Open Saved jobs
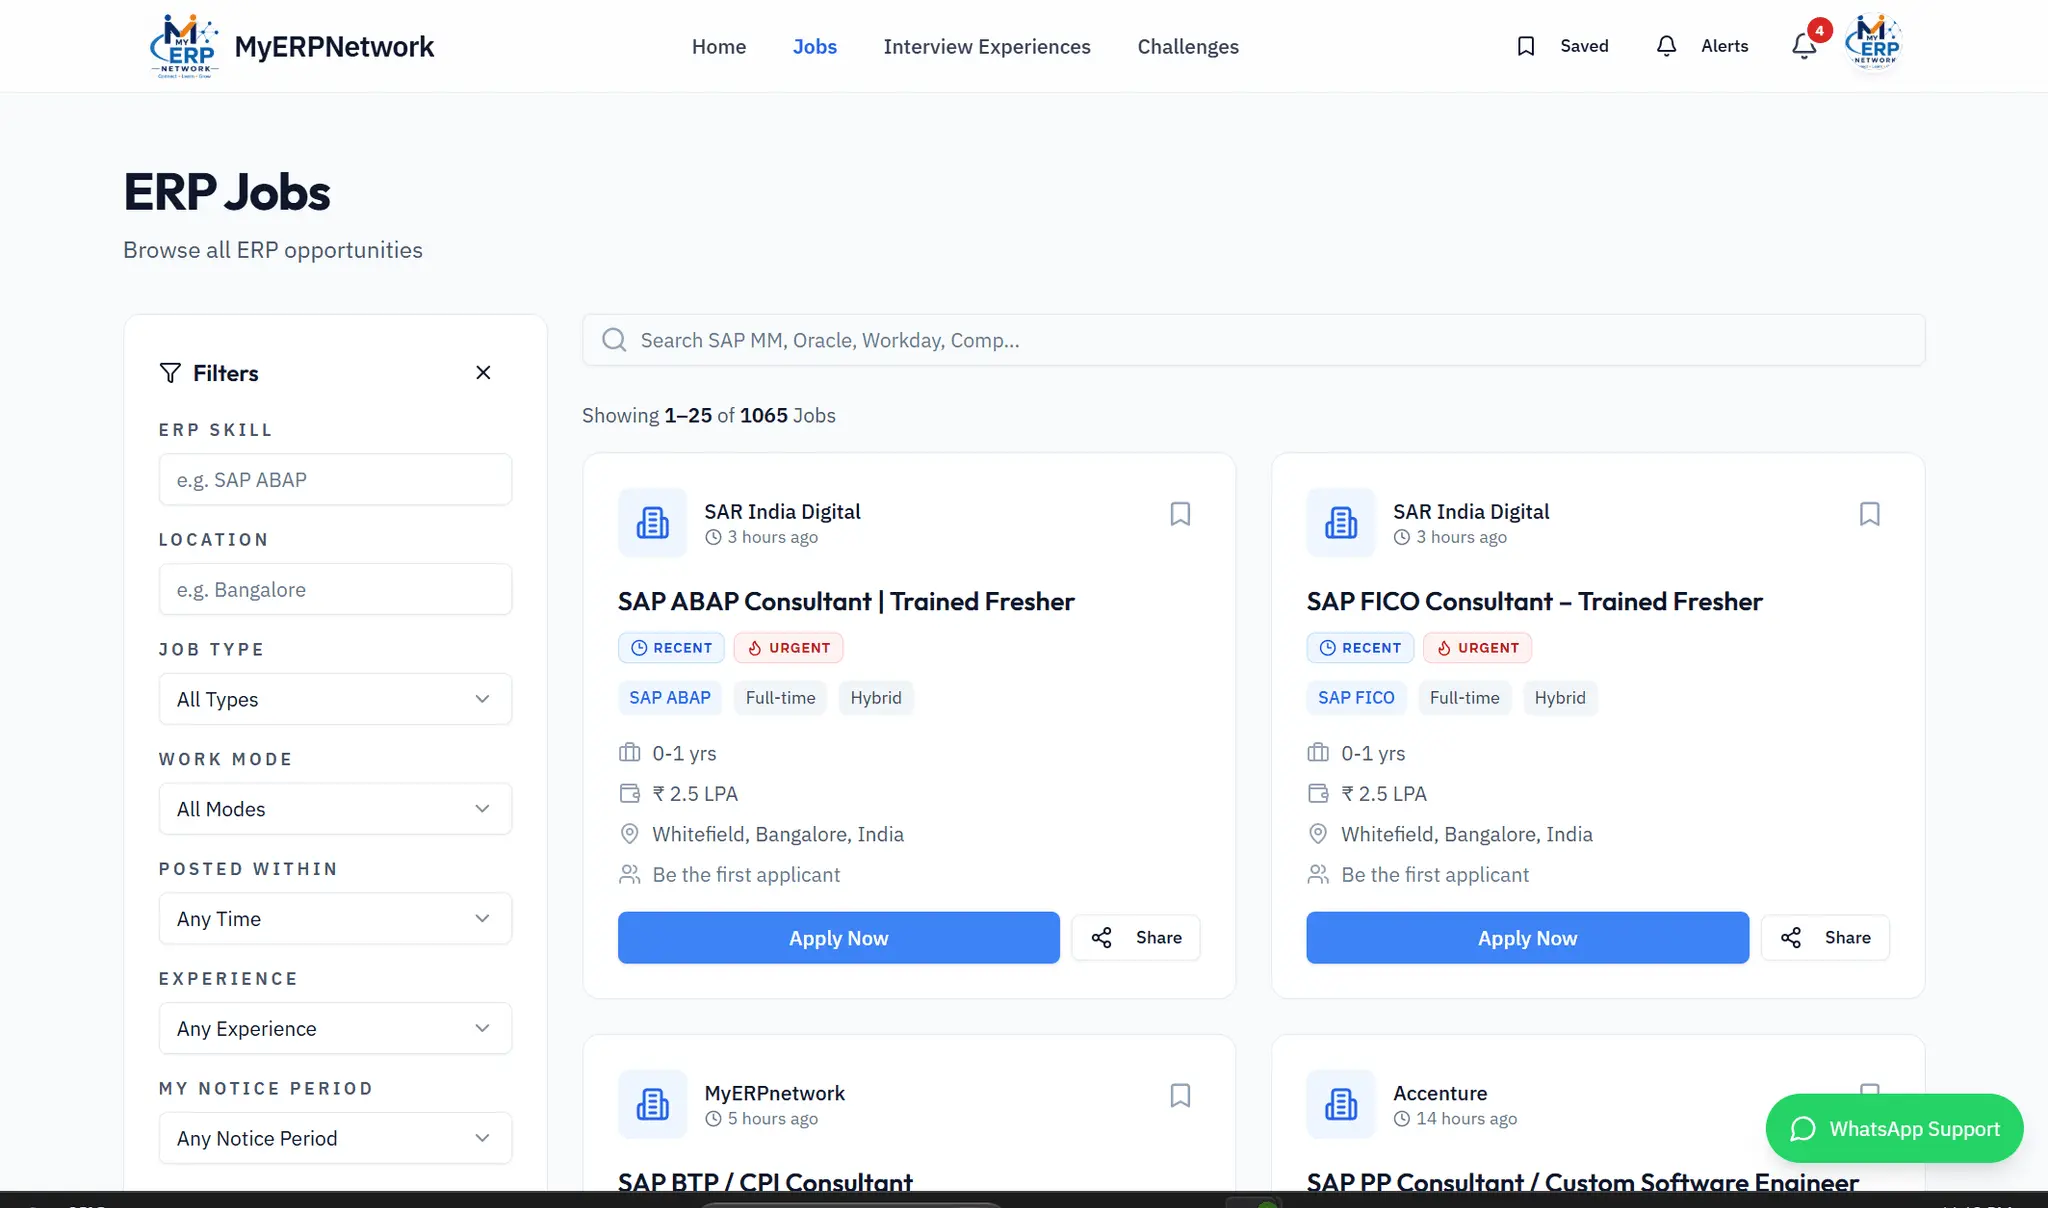This screenshot has height=1208, width=2048. 1562,46
